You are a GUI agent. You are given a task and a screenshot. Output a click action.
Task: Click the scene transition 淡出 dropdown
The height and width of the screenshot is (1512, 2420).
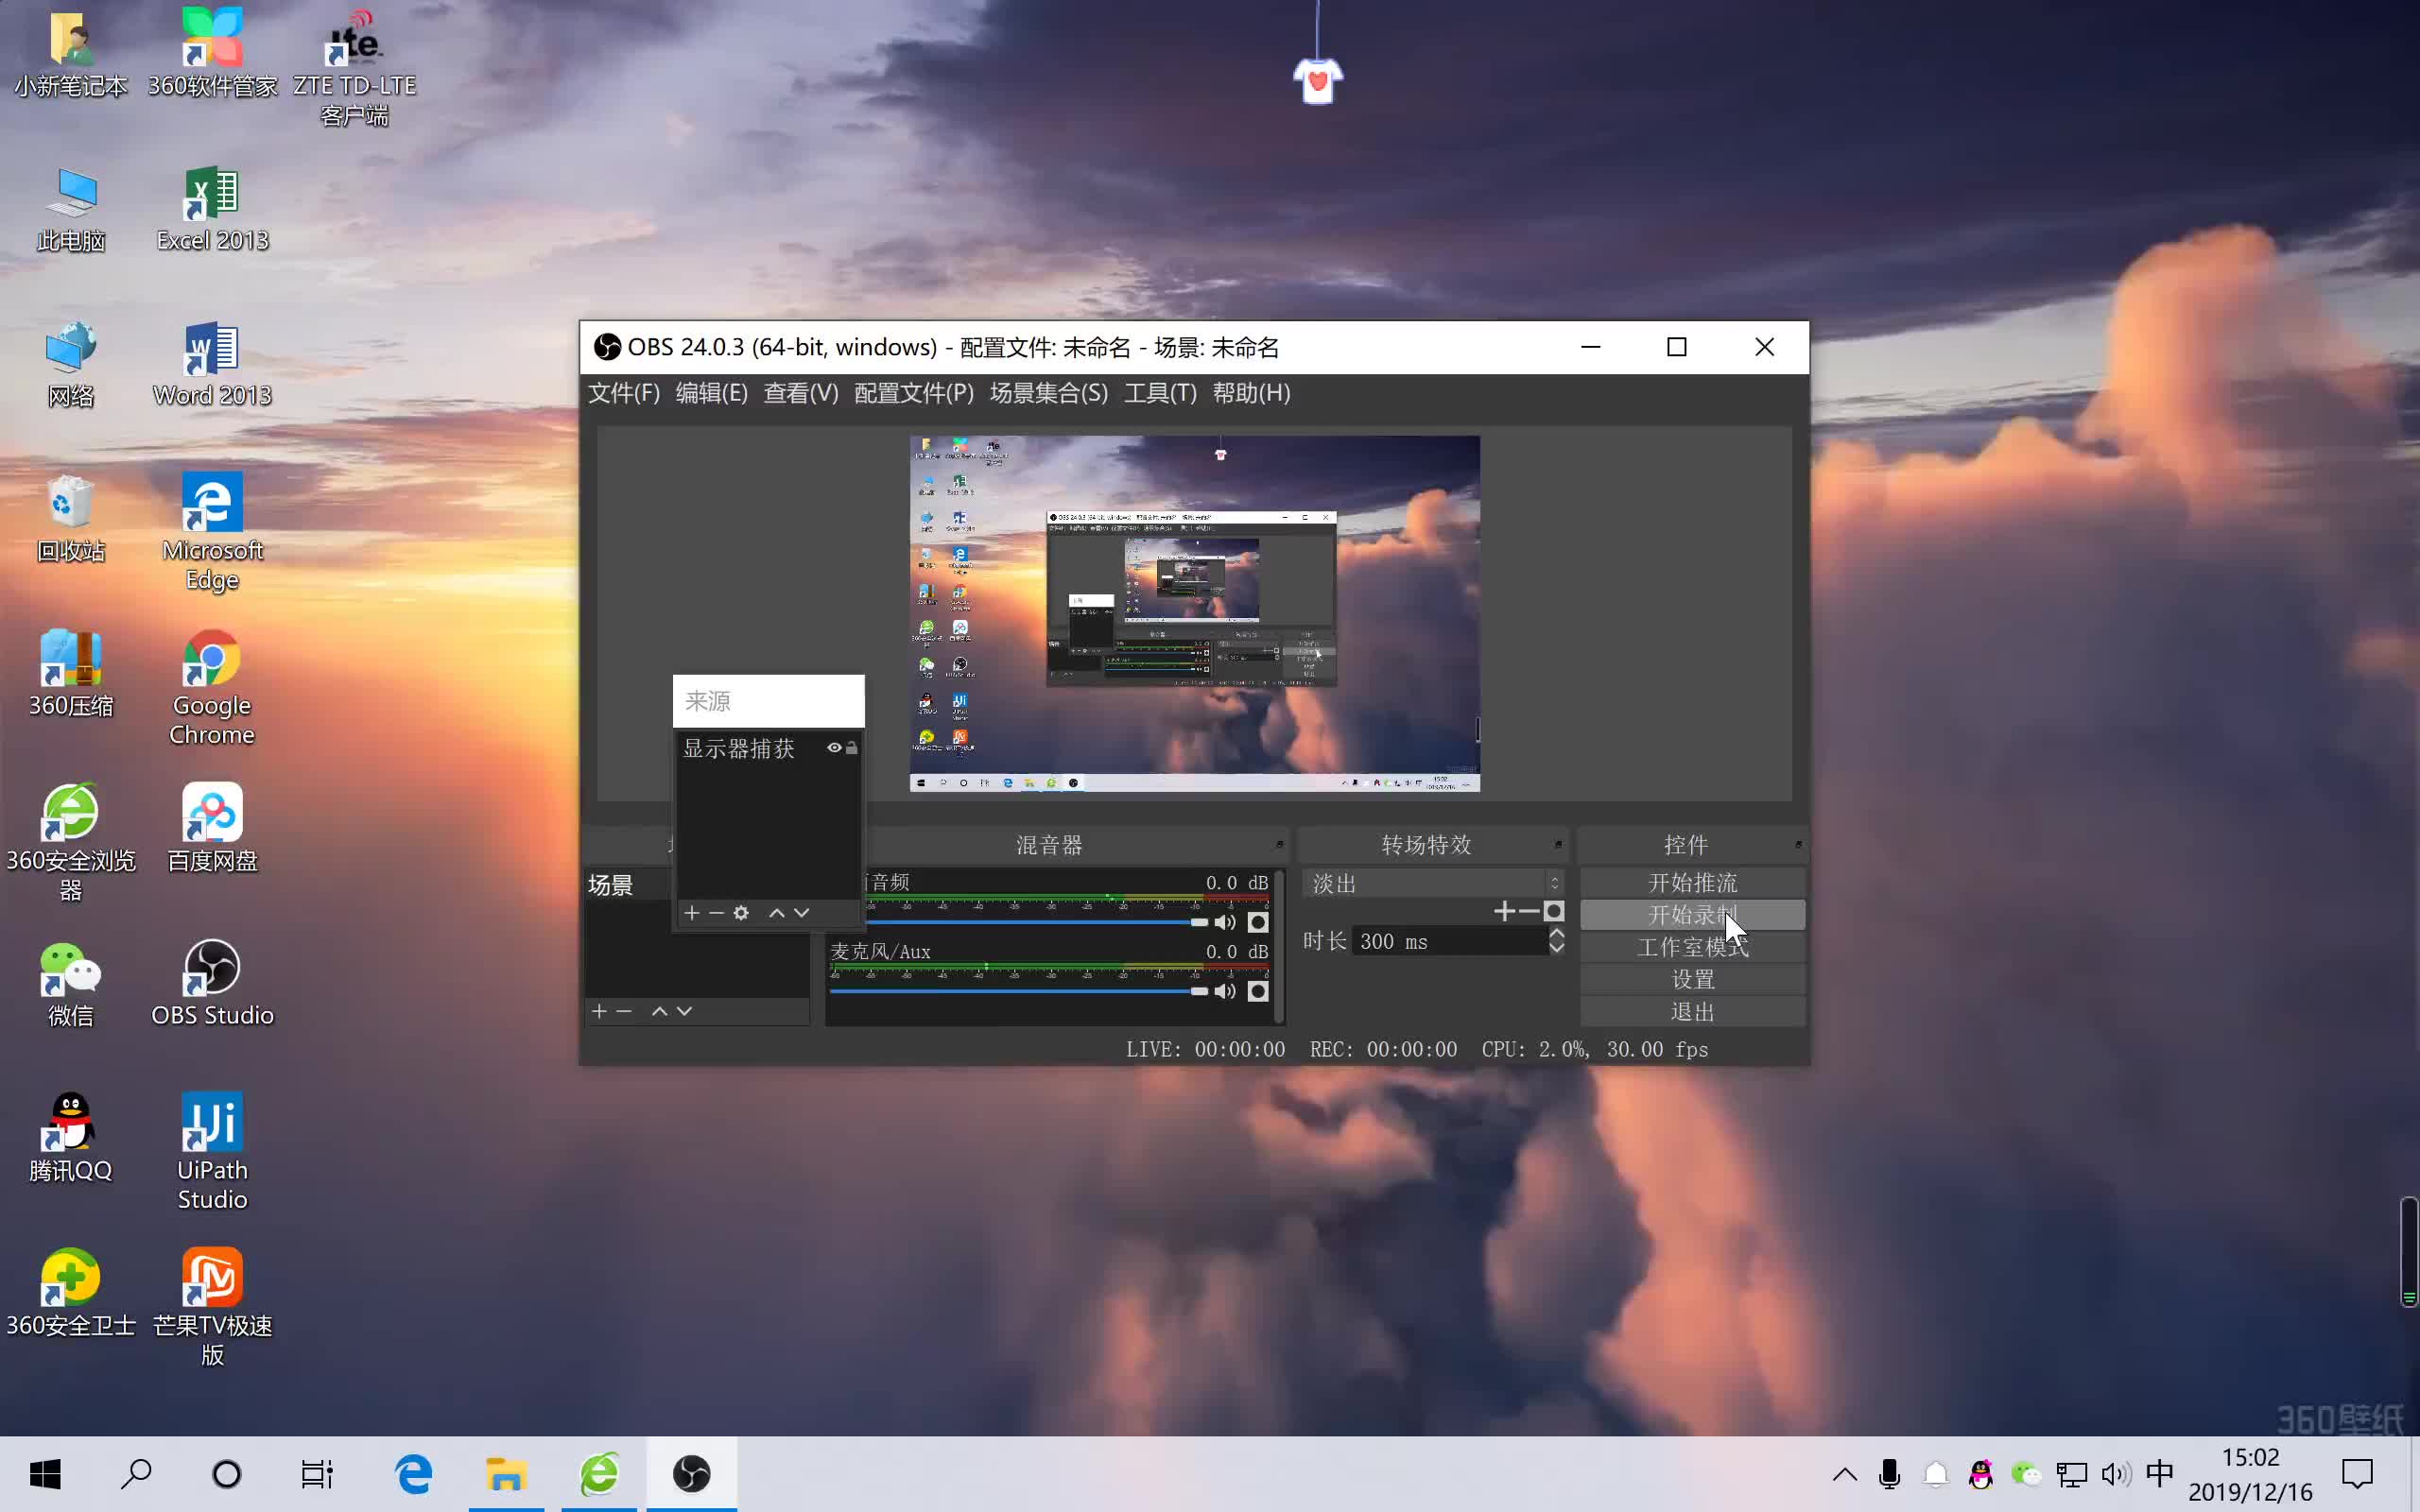click(1428, 884)
